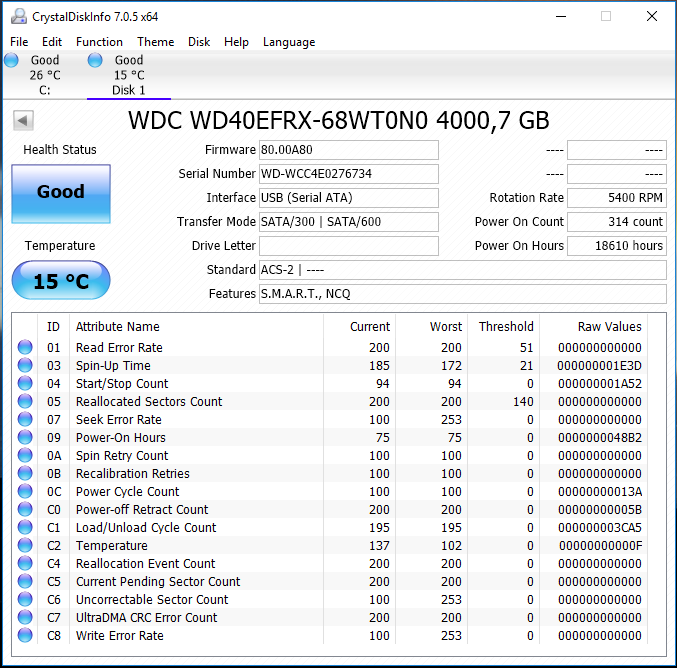This screenshot has height=668, width=677.
Task: Click threshold value 140 in Reallocated Sectors row
Action: (x=523, y=401)
